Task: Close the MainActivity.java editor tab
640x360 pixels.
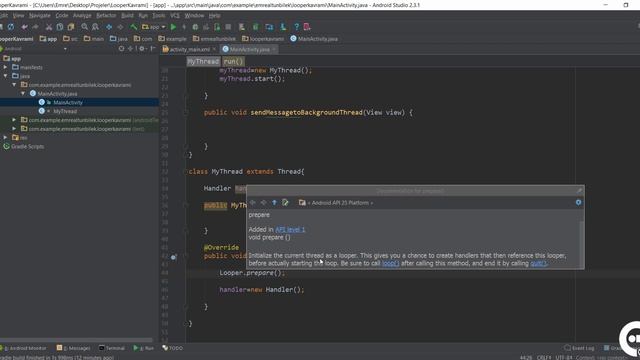Action: pyautogui.click(x=274, y=49)
